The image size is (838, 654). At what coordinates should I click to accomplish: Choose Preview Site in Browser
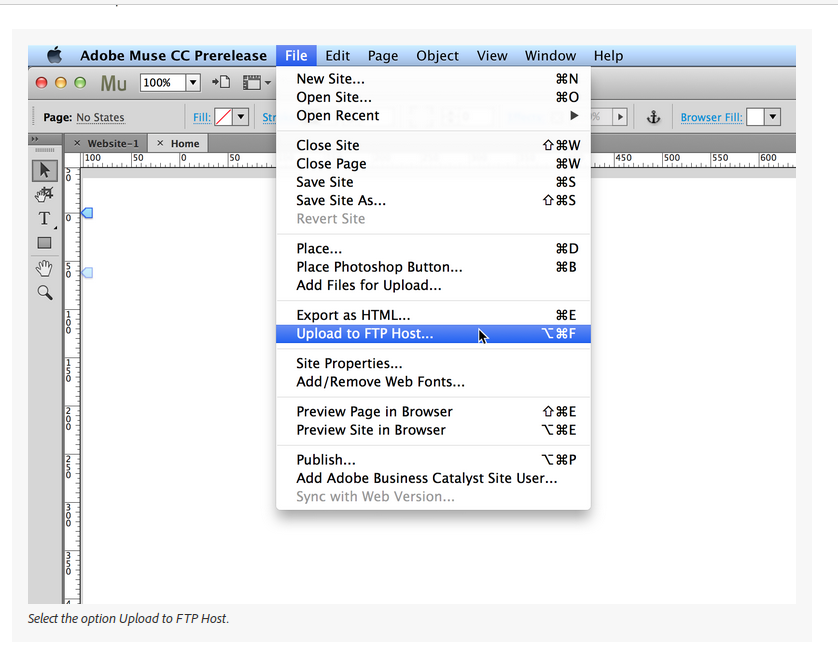433,430
